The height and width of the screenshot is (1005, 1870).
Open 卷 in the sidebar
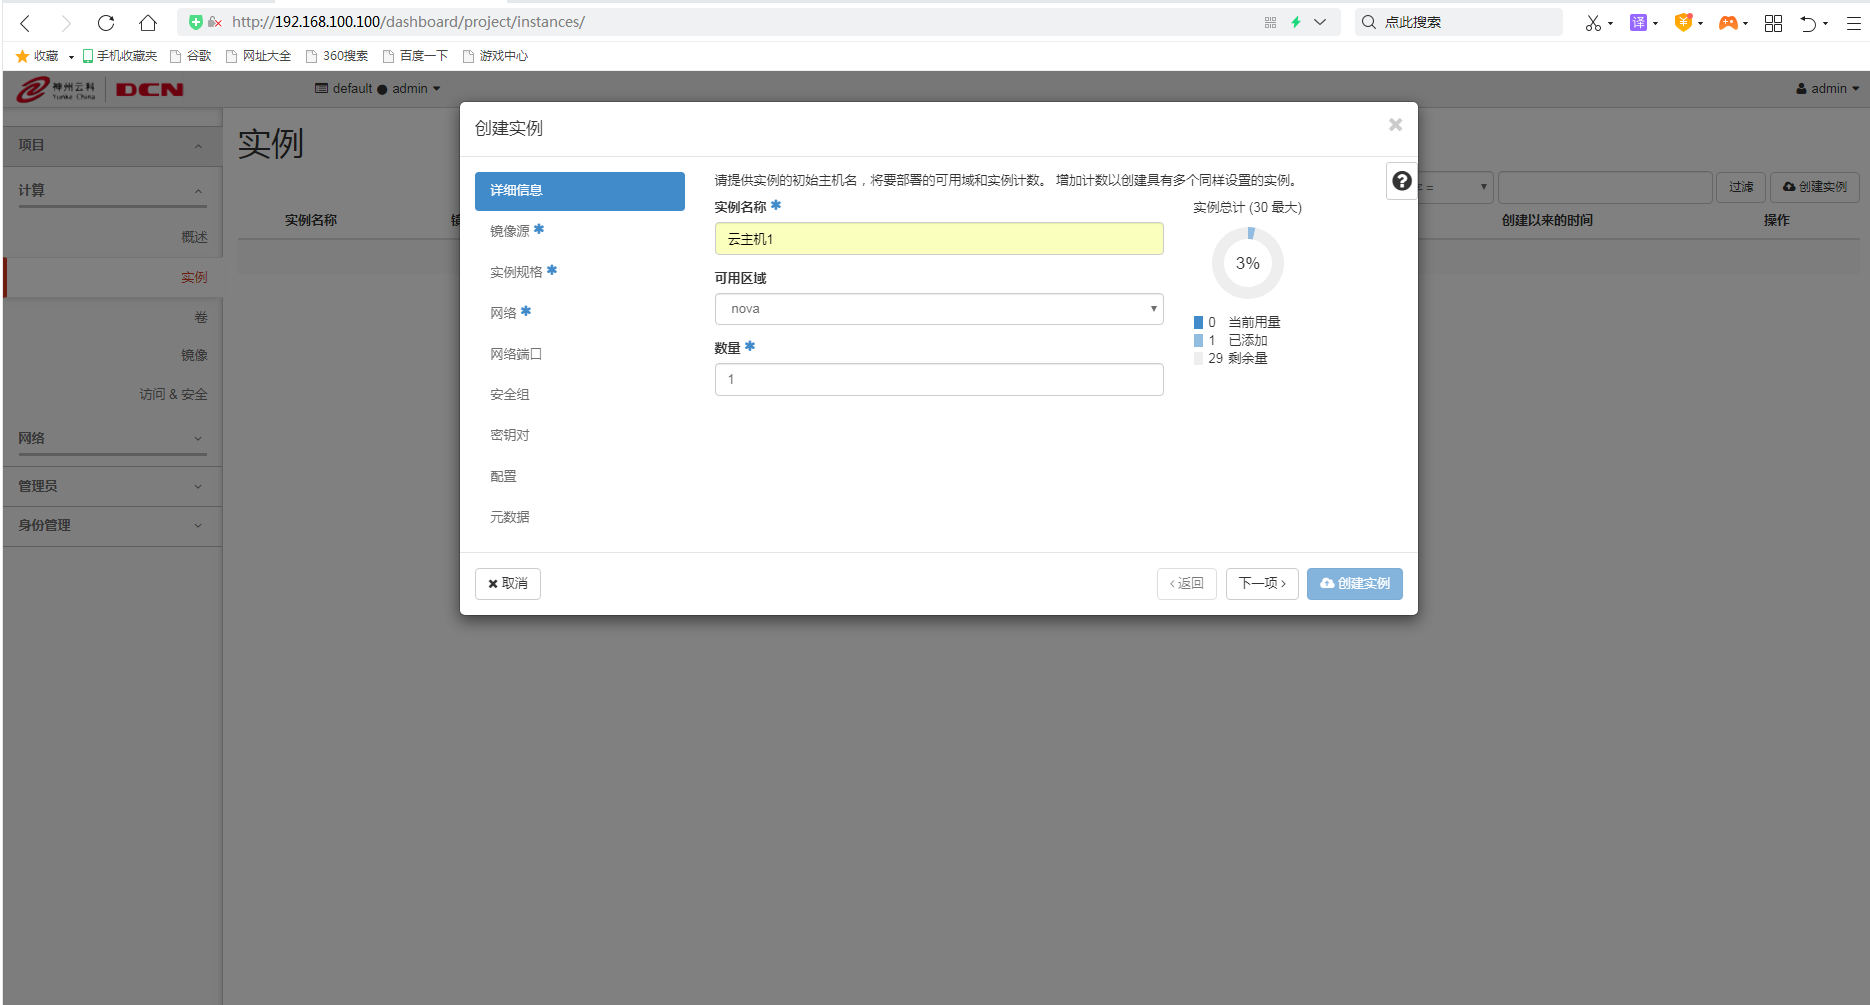[201, 317]
